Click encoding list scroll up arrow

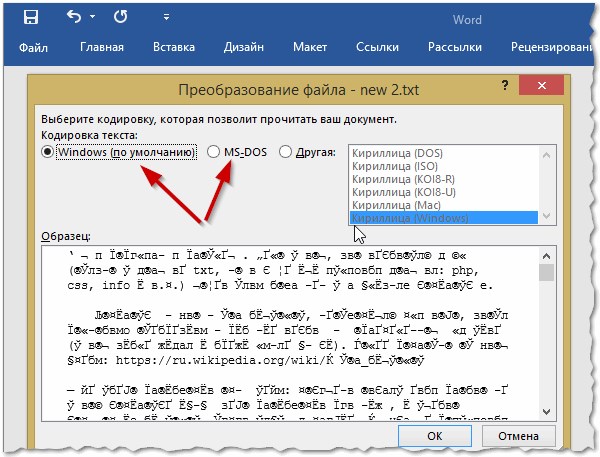tap(546, 155)
